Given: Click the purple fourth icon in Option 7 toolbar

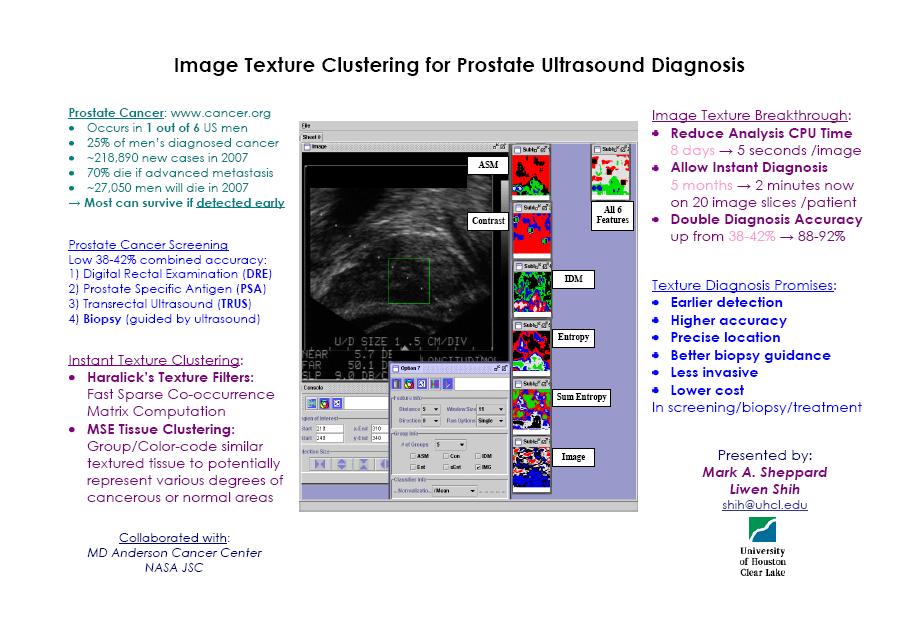Looking at the screenshot, I should (435, 384).
